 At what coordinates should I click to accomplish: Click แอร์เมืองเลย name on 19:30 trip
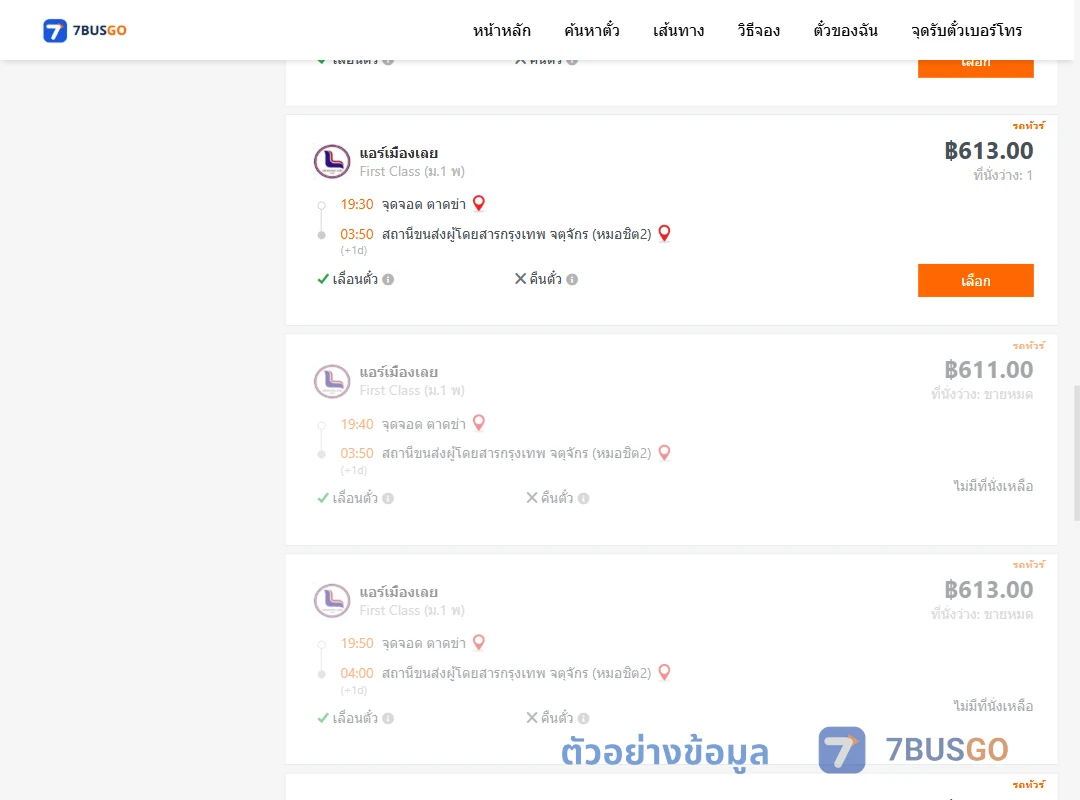click(399, 153)
